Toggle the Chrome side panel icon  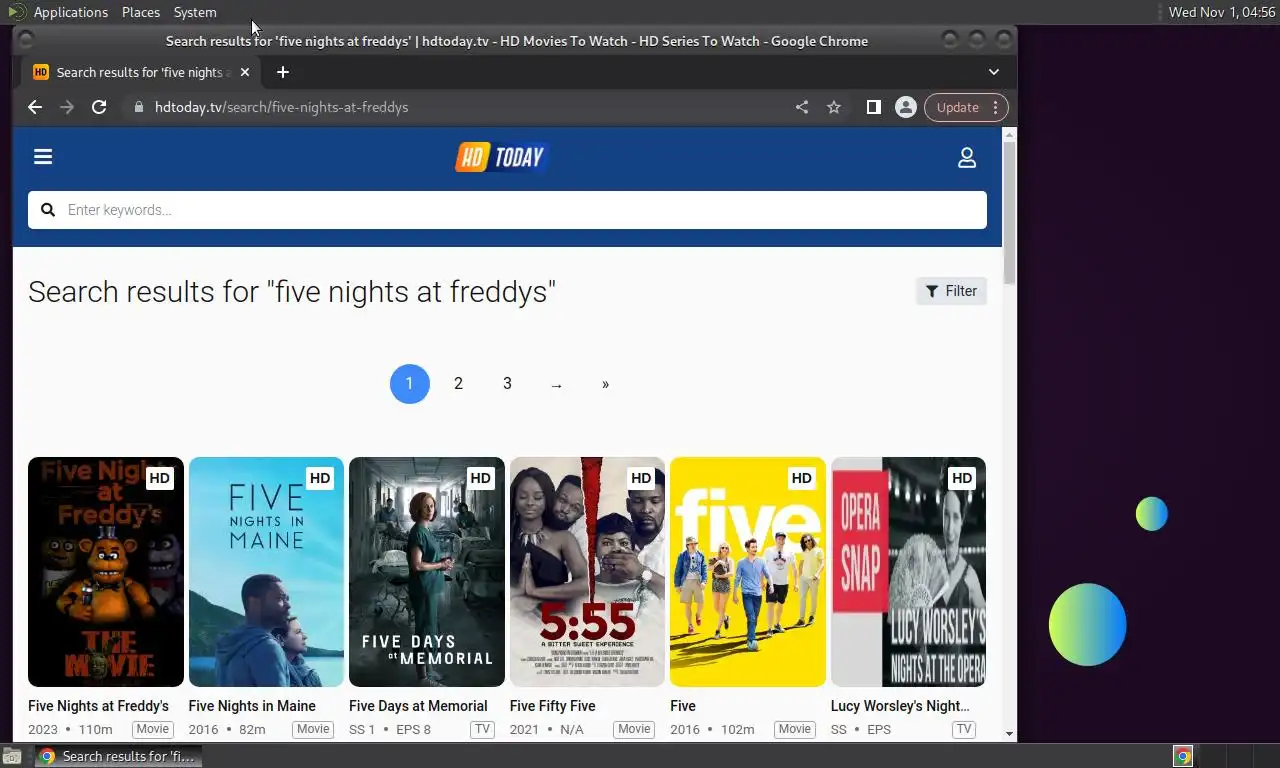(x=874, y=107)
